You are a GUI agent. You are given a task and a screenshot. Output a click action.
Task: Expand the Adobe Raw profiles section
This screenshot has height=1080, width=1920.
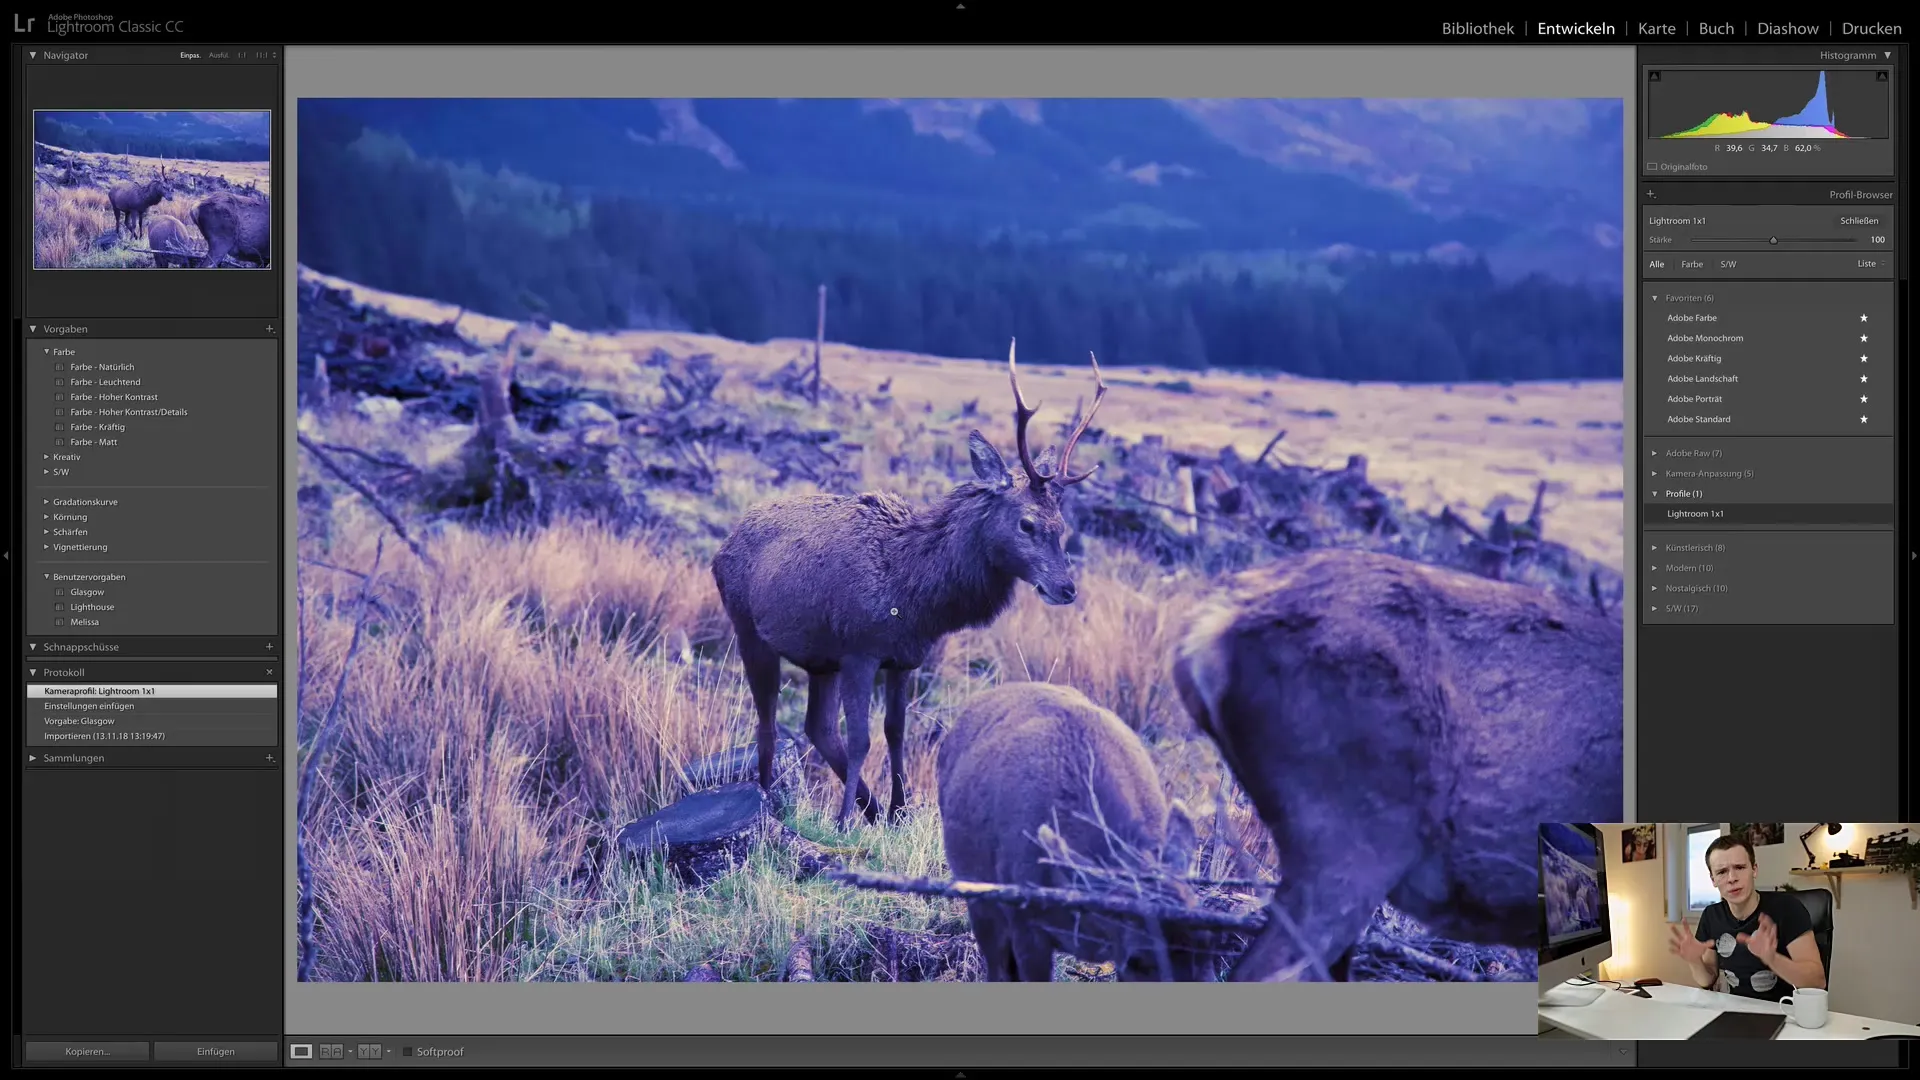(1655, 452)
